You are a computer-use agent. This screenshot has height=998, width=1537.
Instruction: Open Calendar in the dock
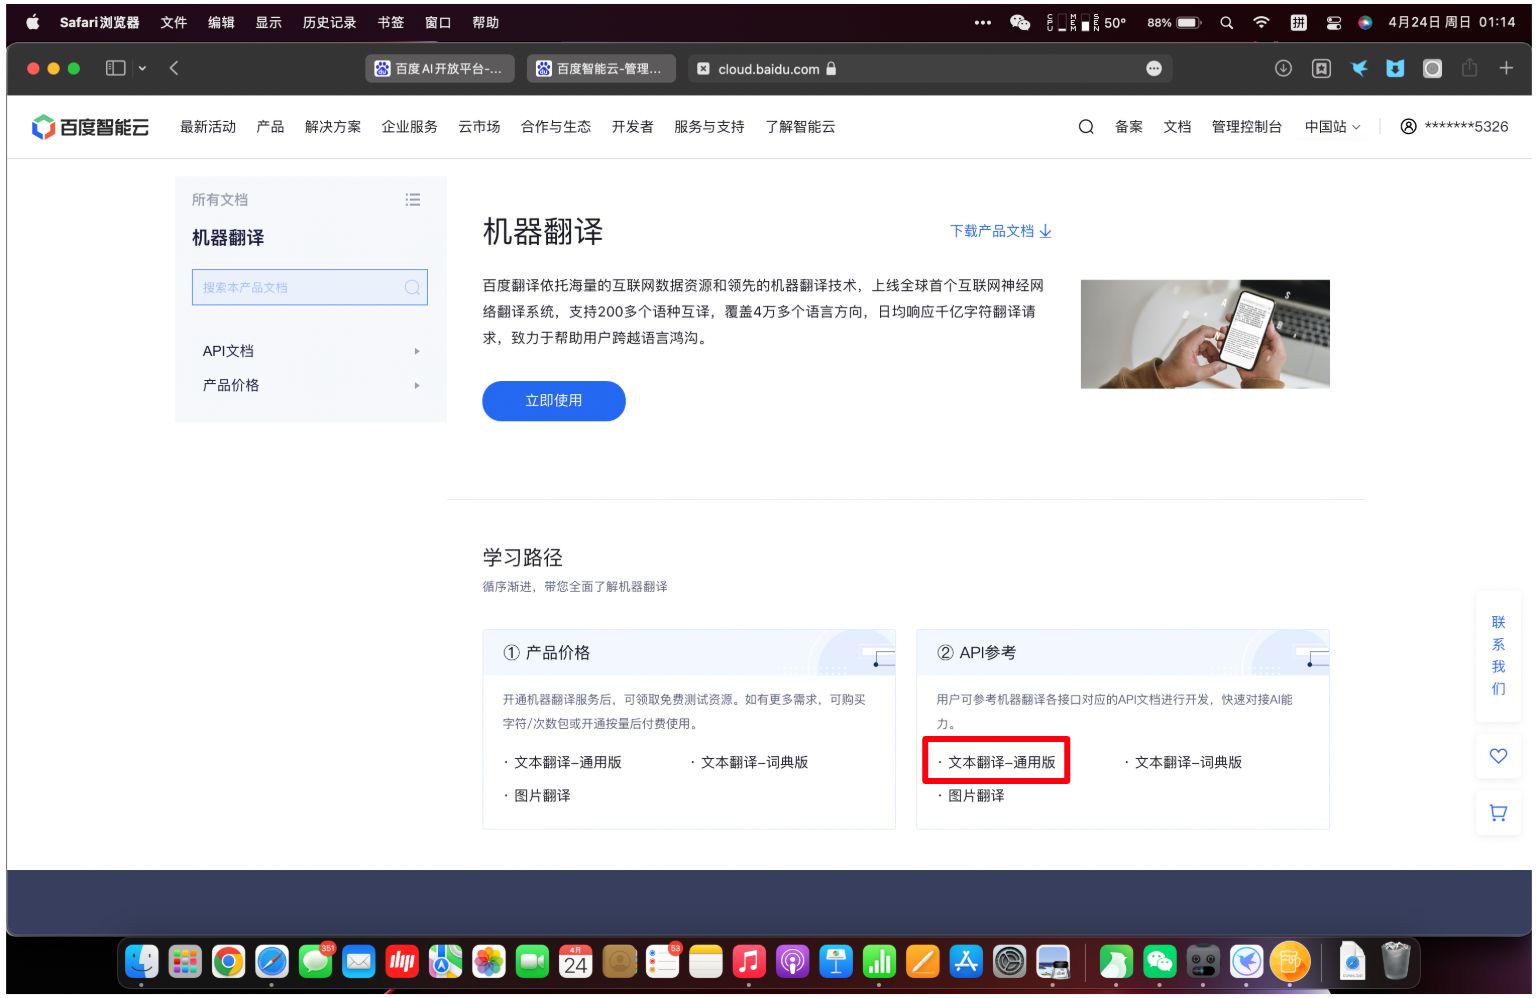point(575,962)
